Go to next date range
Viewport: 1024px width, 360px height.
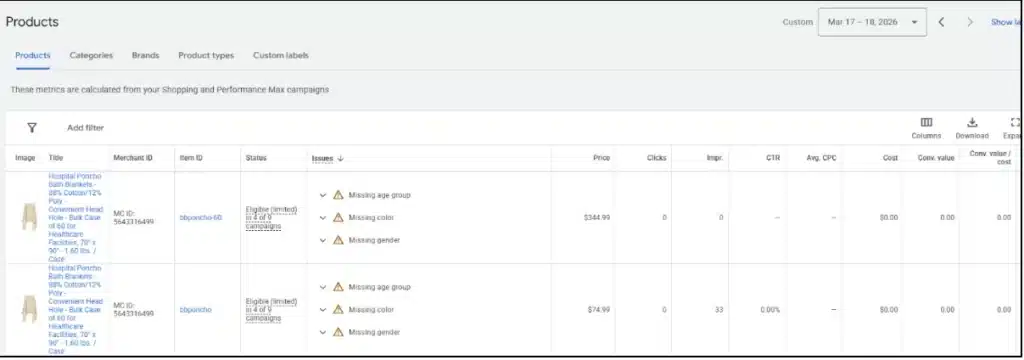pyautogui.click(x=970, y=22)
